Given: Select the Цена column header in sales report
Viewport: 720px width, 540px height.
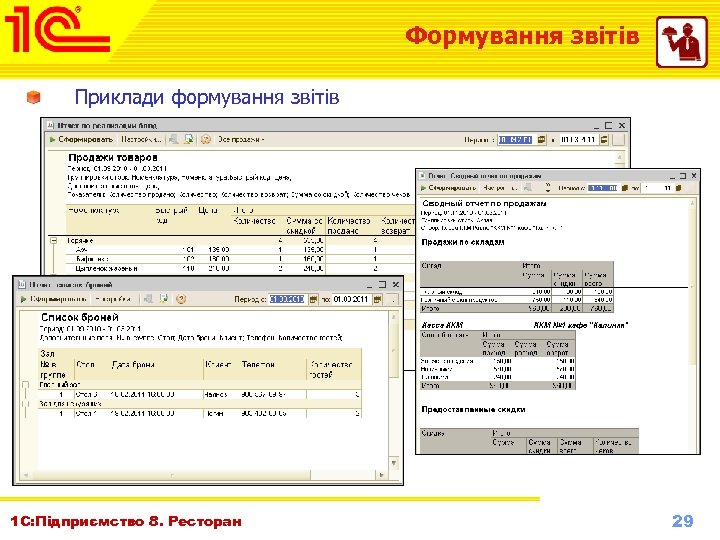Looking at the screenshot, I should [208, 210].
